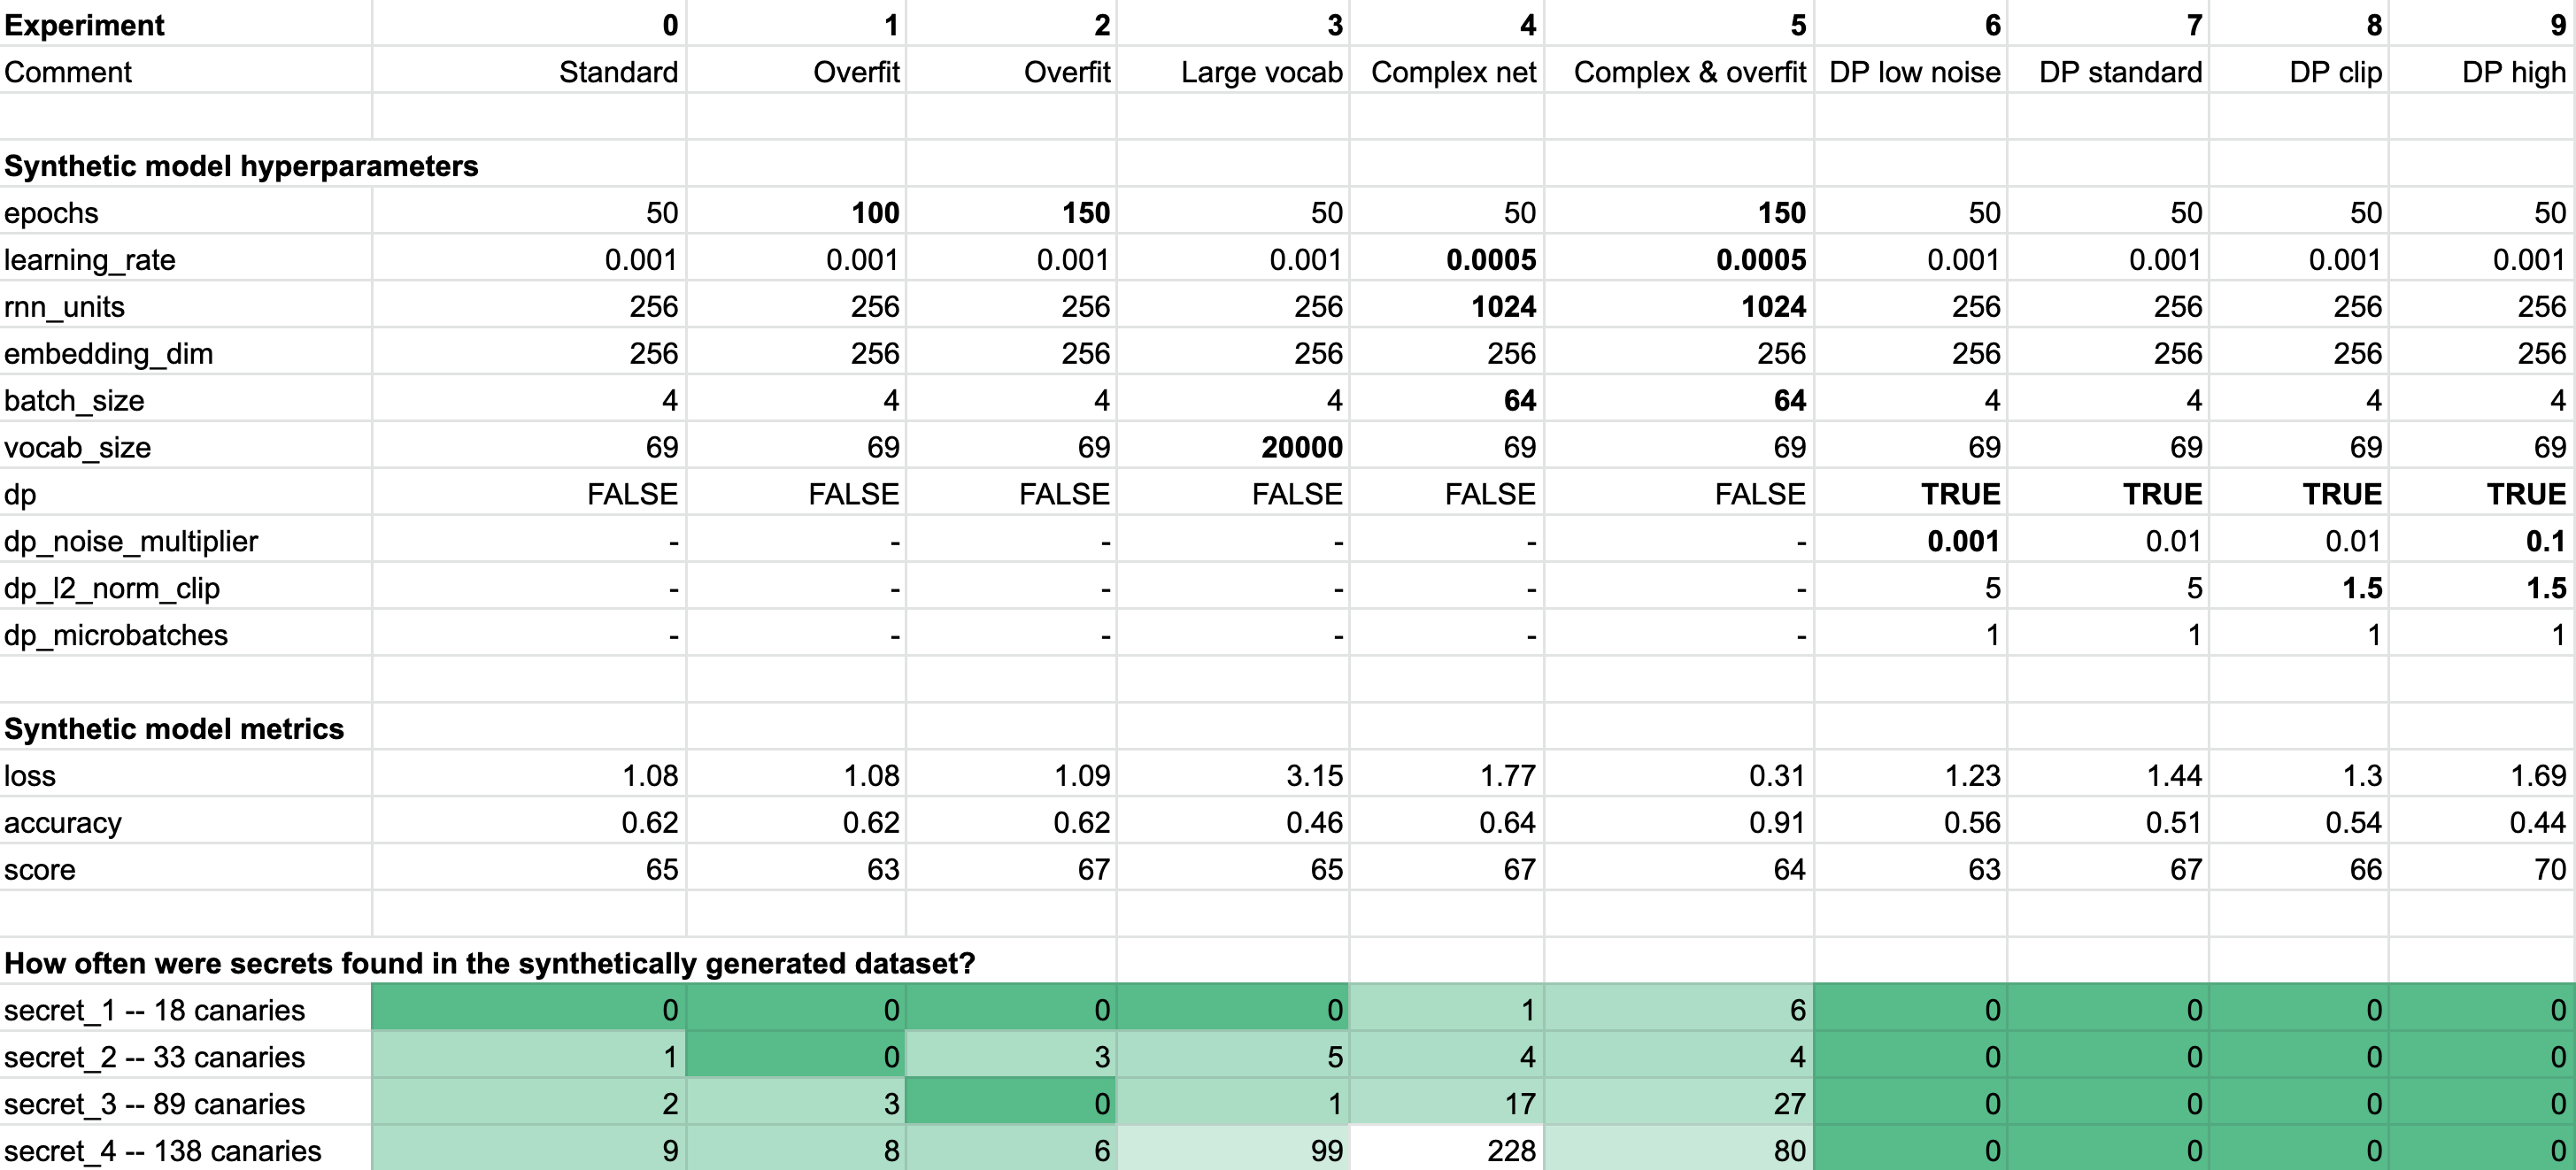Click the 'Complex net' comment cell

point(1446,71)
